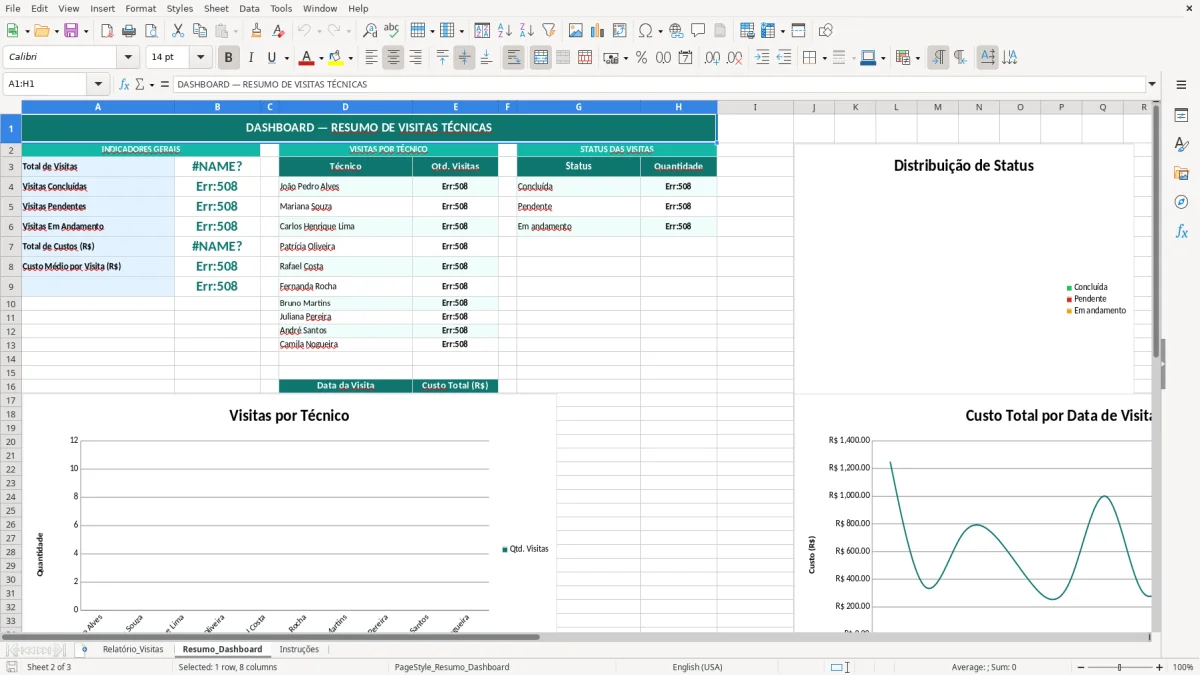Toggle Center Horizontally alignment
The height and width of the screenshot is (675, 1200).
point(393,58)
